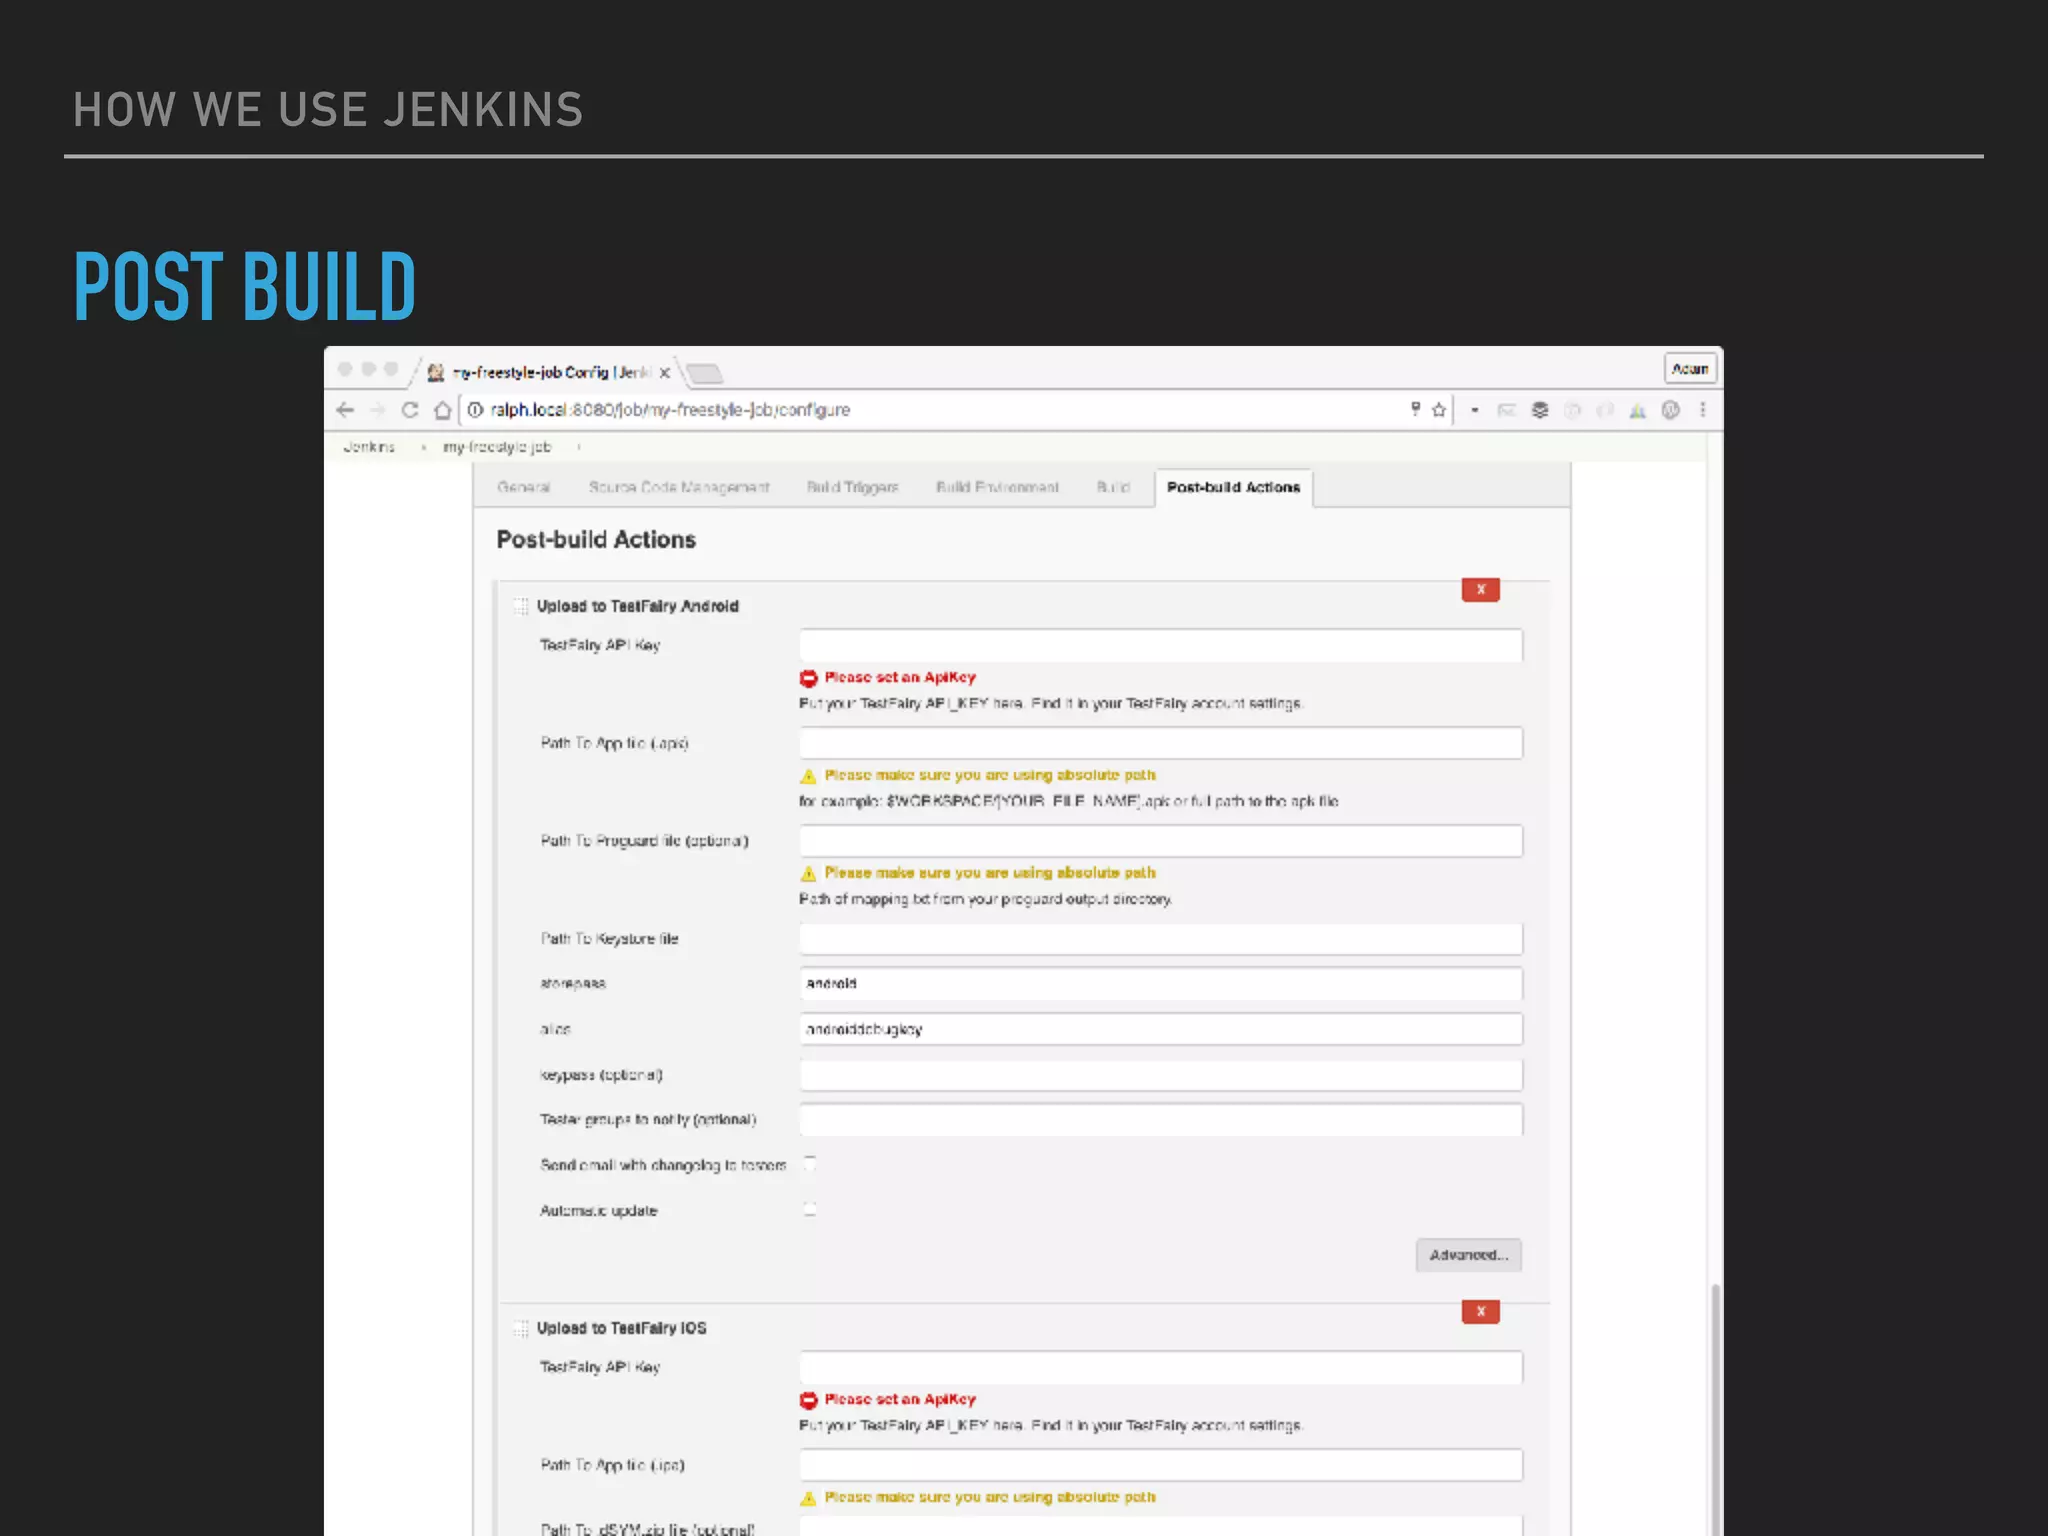The width and height of the screenshot is (2048, 1536).
Task: Remove the Upload to TestFairy iOS step
Action: [1480, 1312]
